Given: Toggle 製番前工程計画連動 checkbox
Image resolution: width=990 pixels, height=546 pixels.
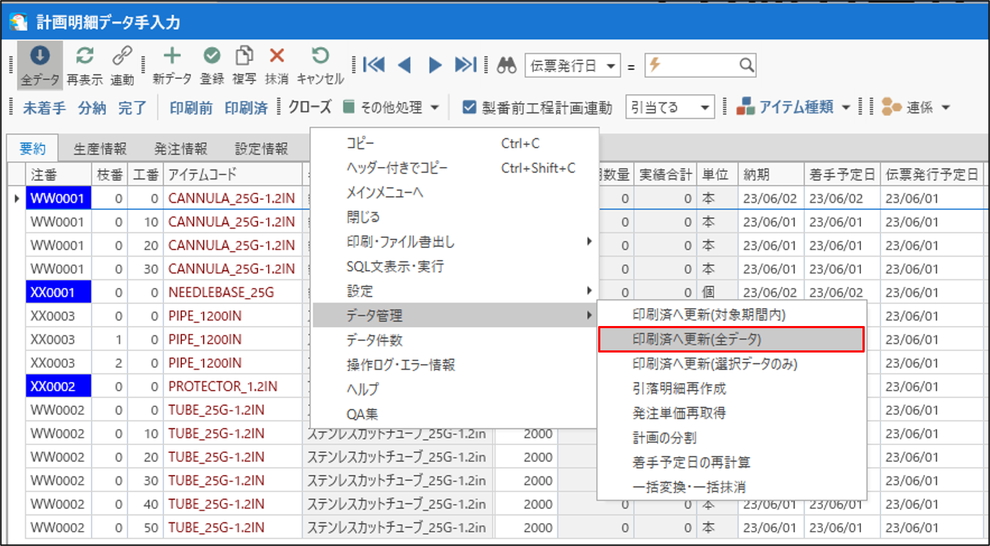Looking at the screenshot, I should click(x=468, y=107).
